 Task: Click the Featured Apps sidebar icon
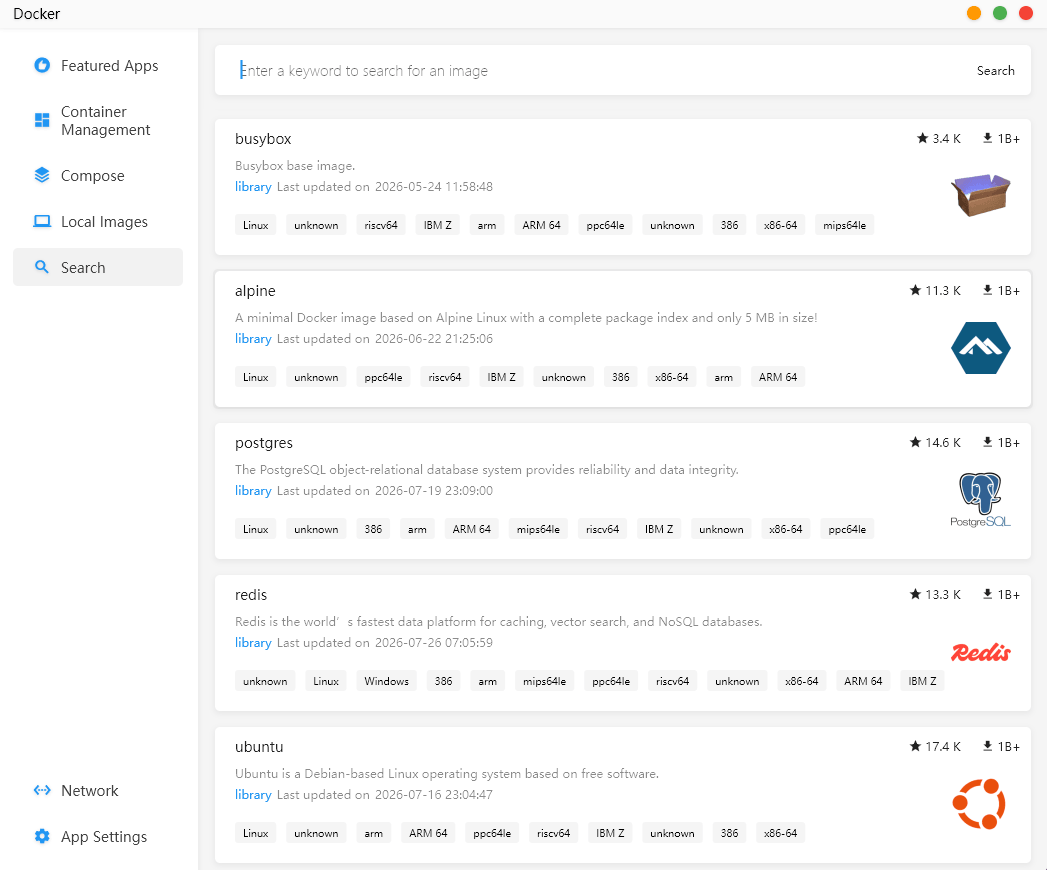42,65
